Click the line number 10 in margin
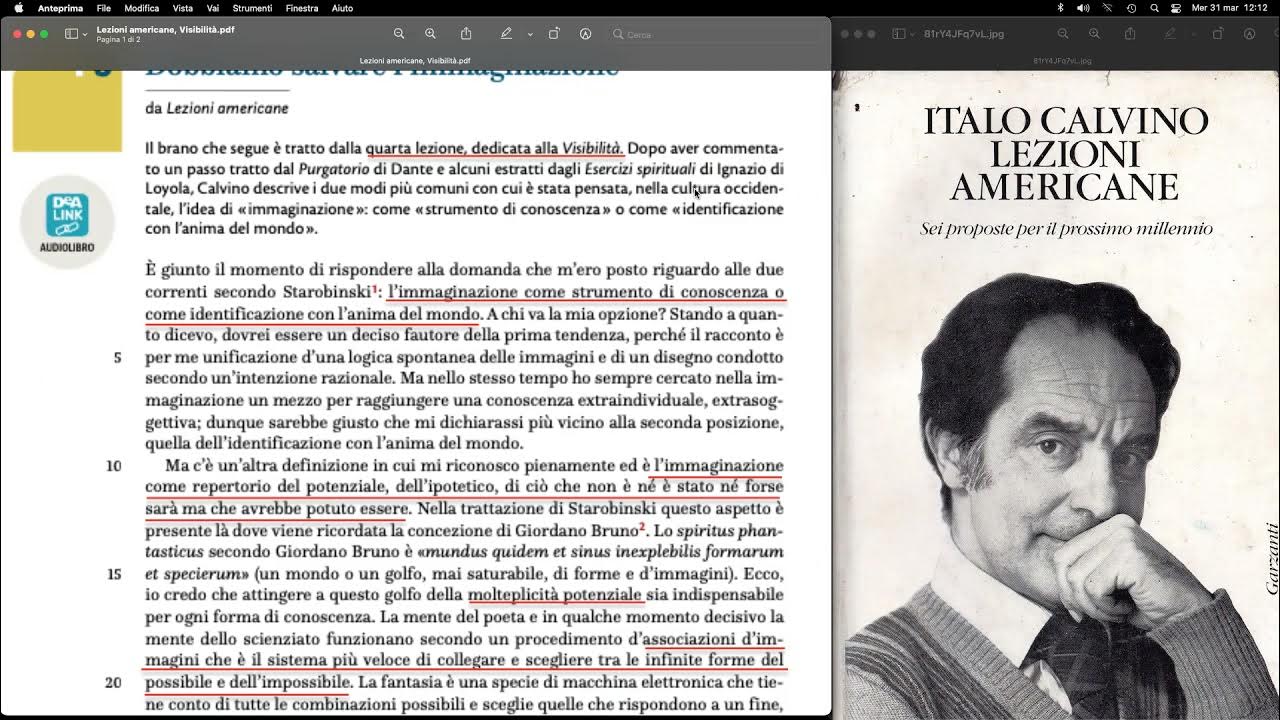 tap(113, 465)
